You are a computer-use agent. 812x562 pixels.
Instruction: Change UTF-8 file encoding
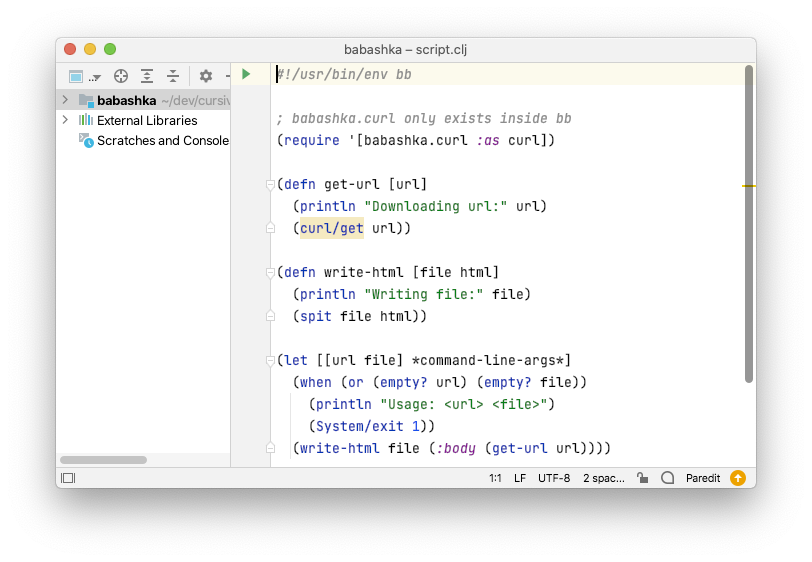(x=554, y=478)
